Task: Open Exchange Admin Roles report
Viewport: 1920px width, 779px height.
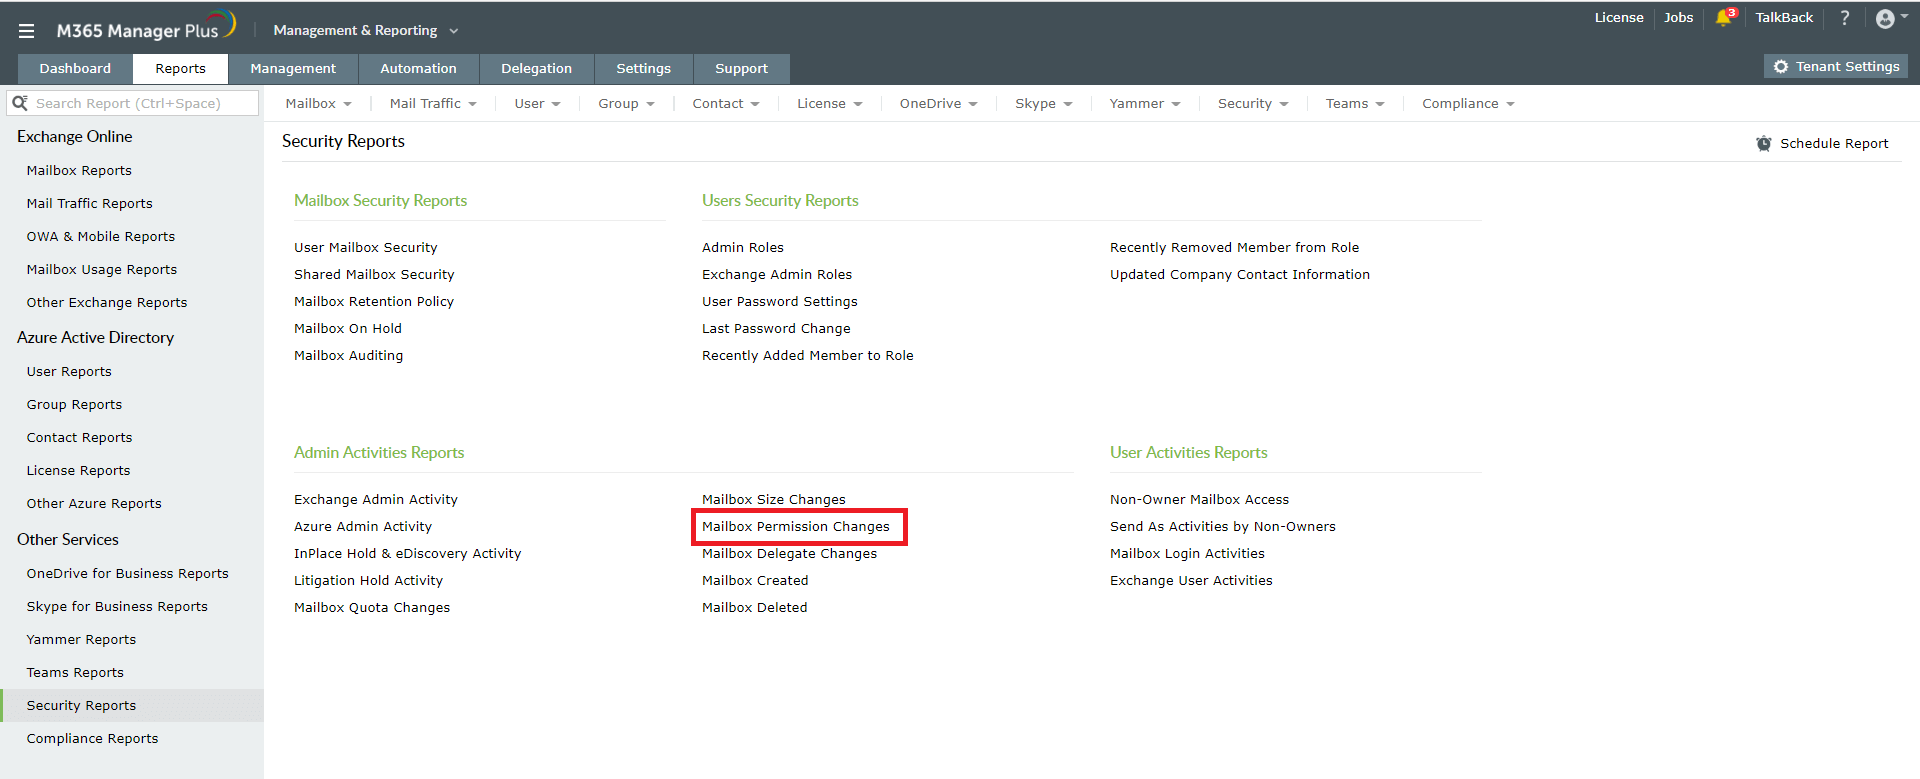Action: point(777,275)
